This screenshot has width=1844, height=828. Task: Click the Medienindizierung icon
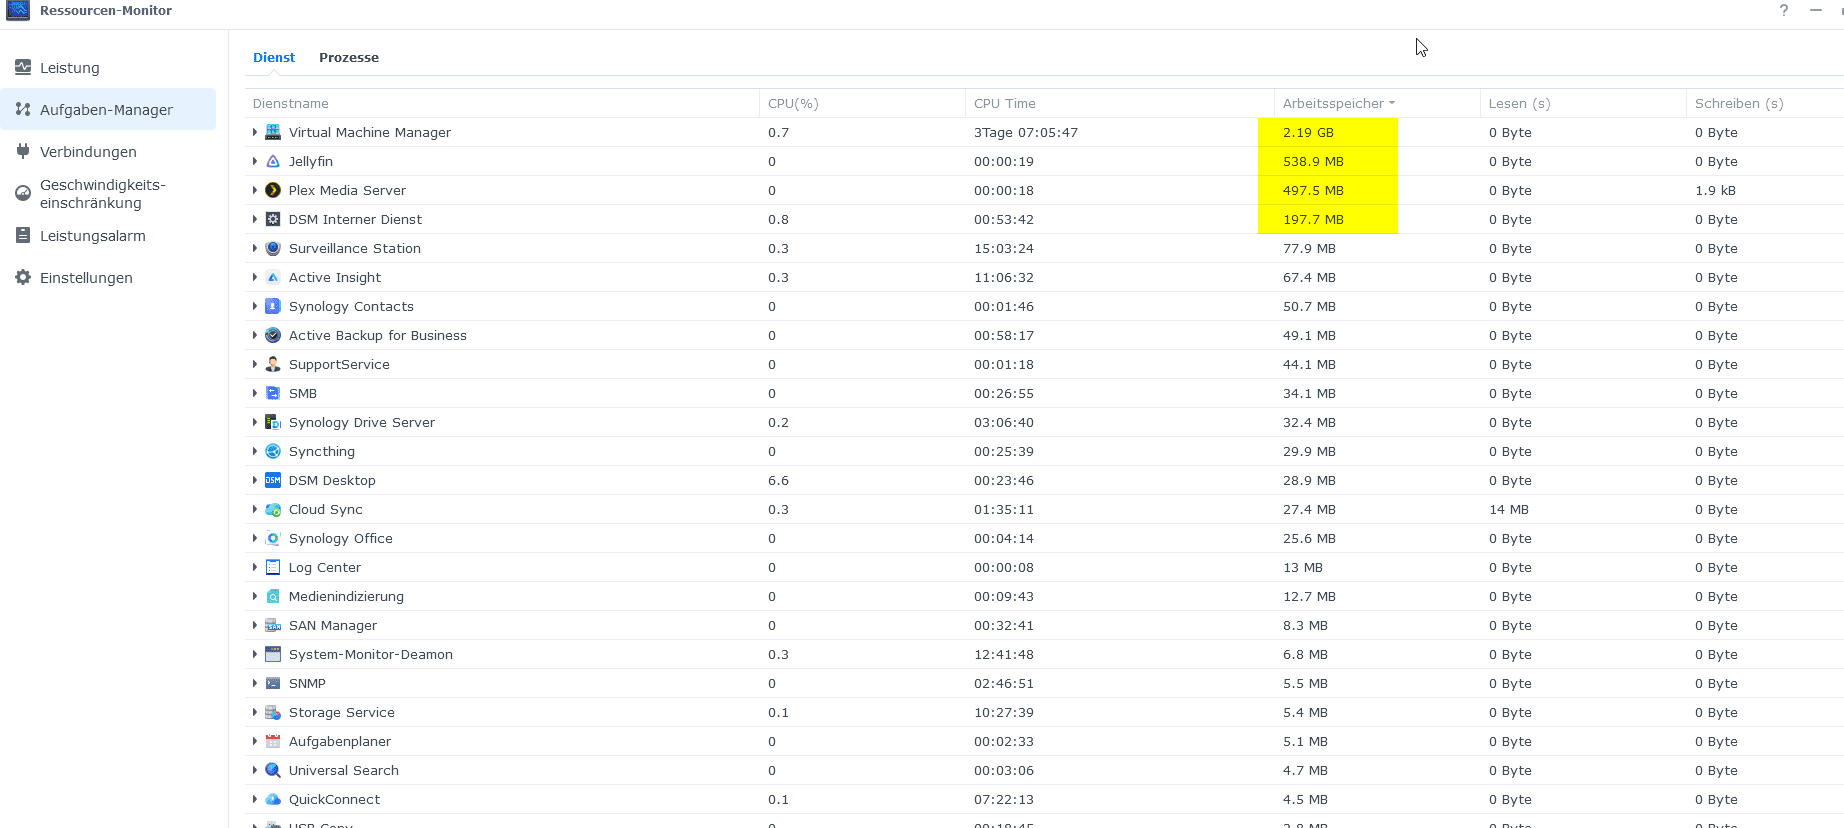point(273,596)
